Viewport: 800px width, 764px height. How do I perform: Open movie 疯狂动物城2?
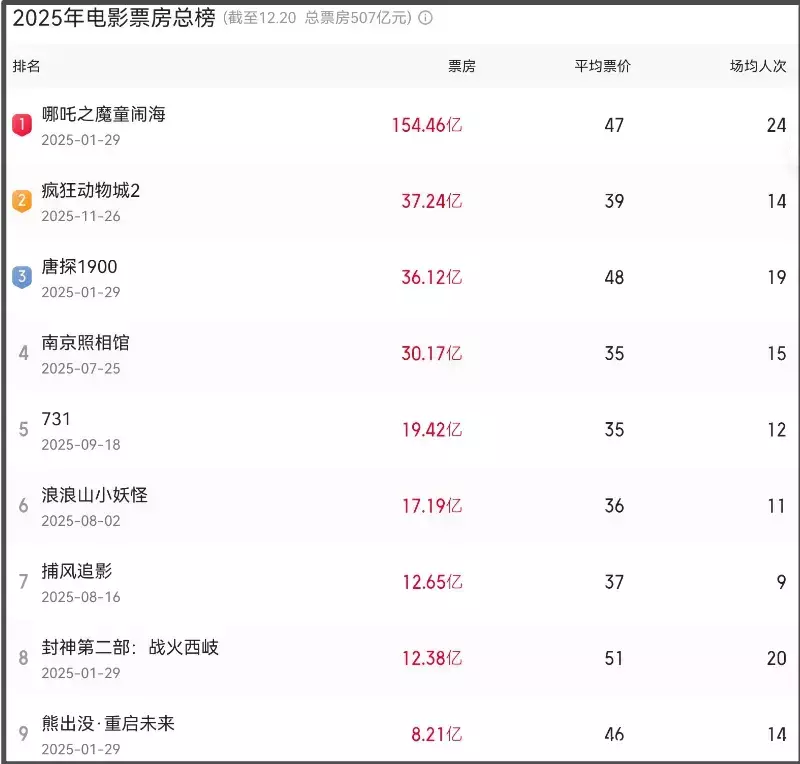pos(91,191)
